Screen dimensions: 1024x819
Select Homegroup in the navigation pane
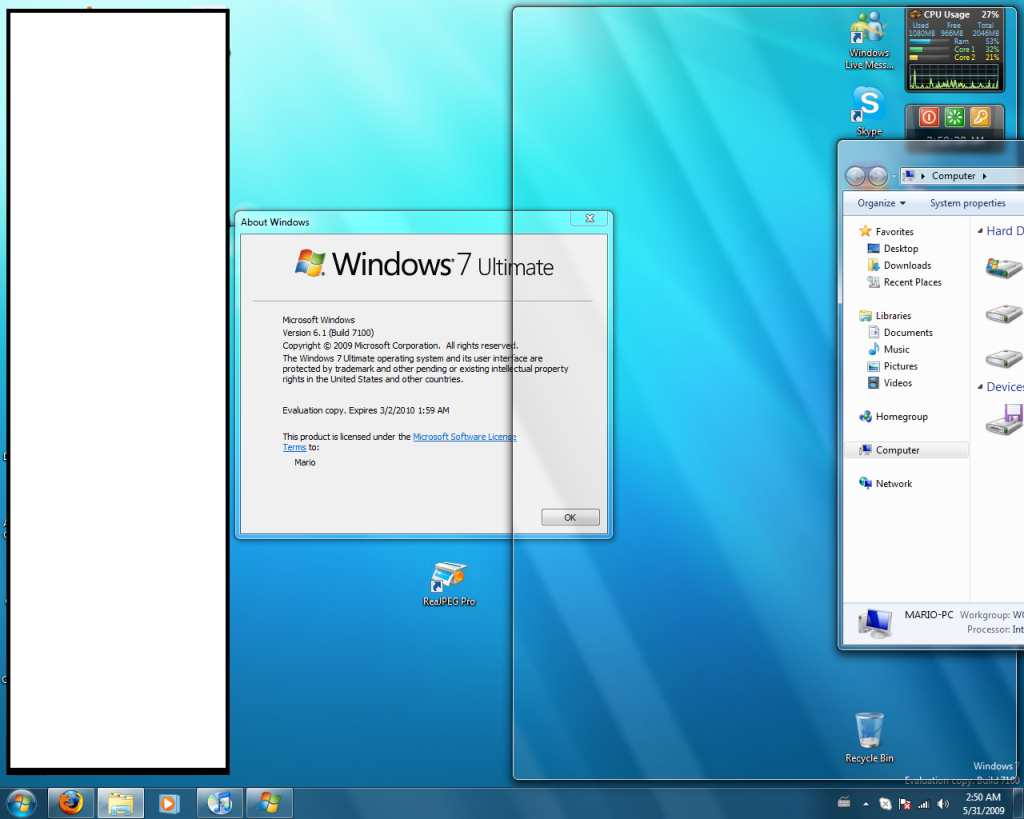pyautogui.click(x=893, y=417)
